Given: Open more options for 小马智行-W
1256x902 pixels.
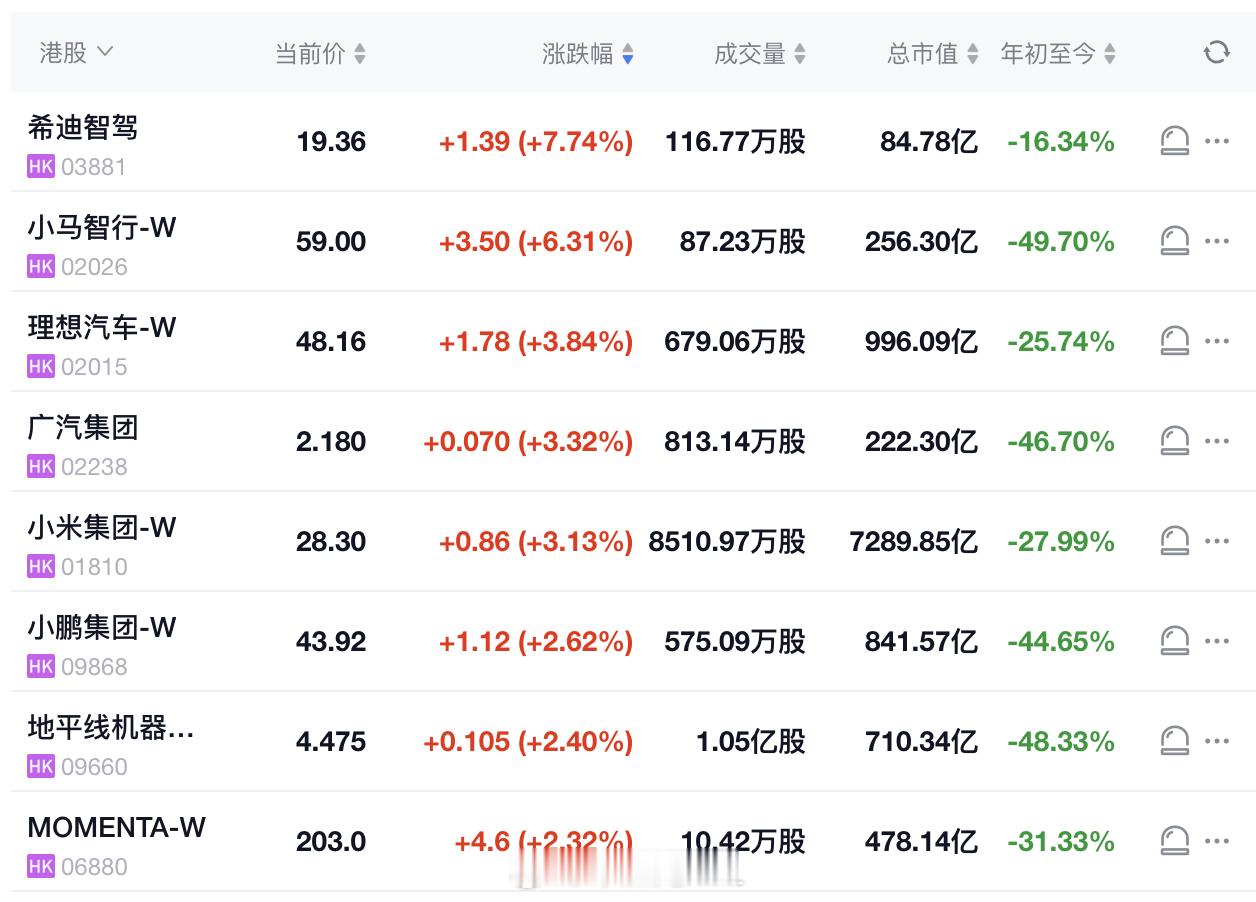Looking at the screenshot, I should pos(1217,241).
